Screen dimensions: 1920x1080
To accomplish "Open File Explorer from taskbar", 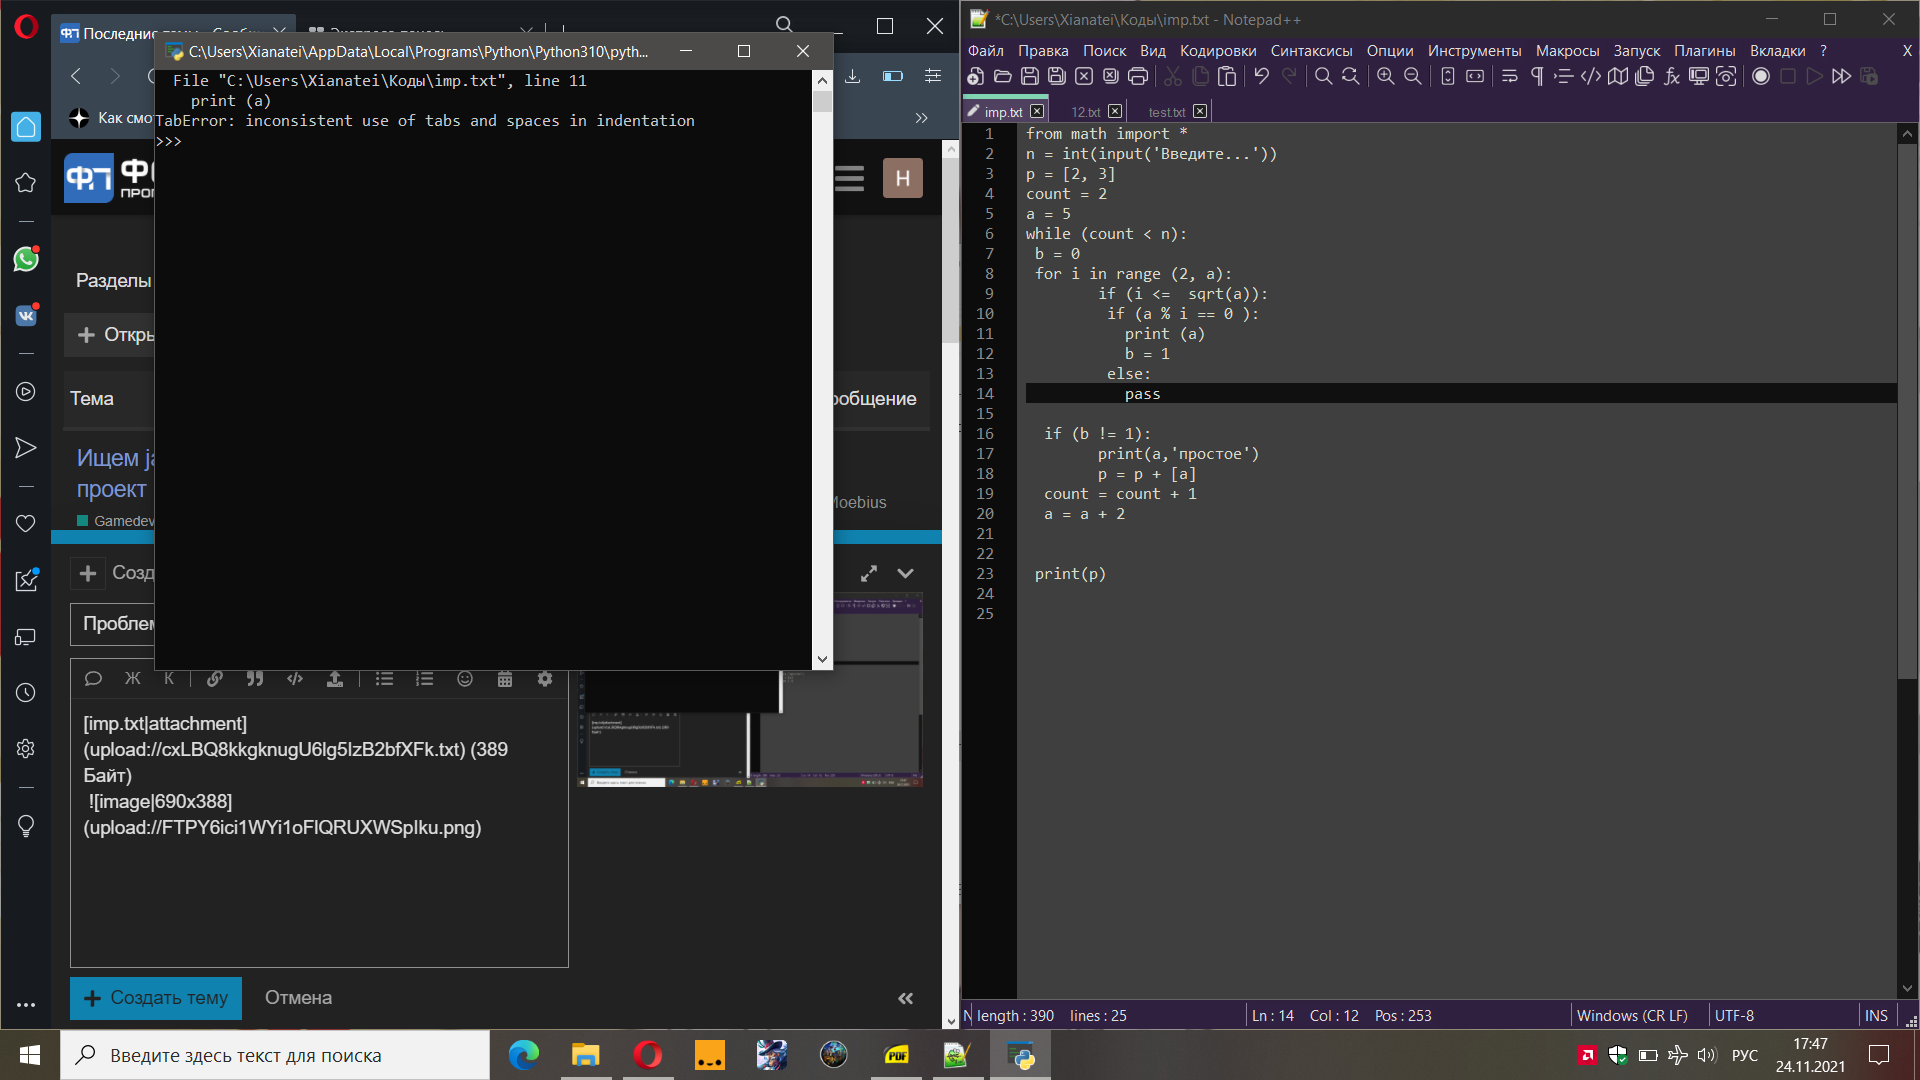I will [585, 1055].
